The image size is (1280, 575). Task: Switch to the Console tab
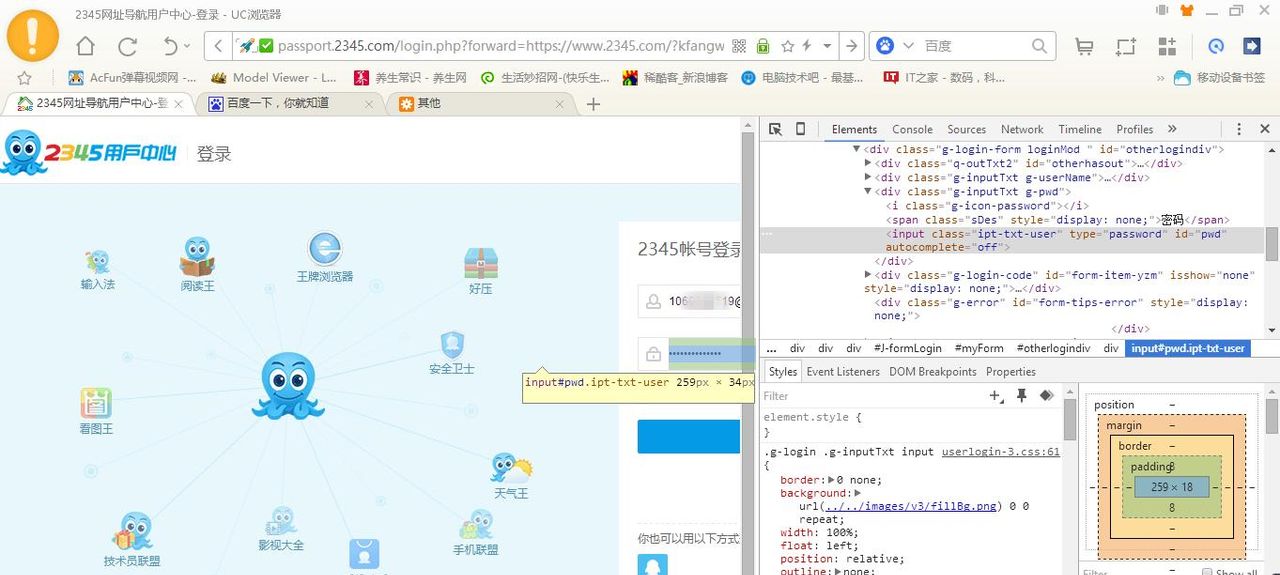(x=912, y=129)
